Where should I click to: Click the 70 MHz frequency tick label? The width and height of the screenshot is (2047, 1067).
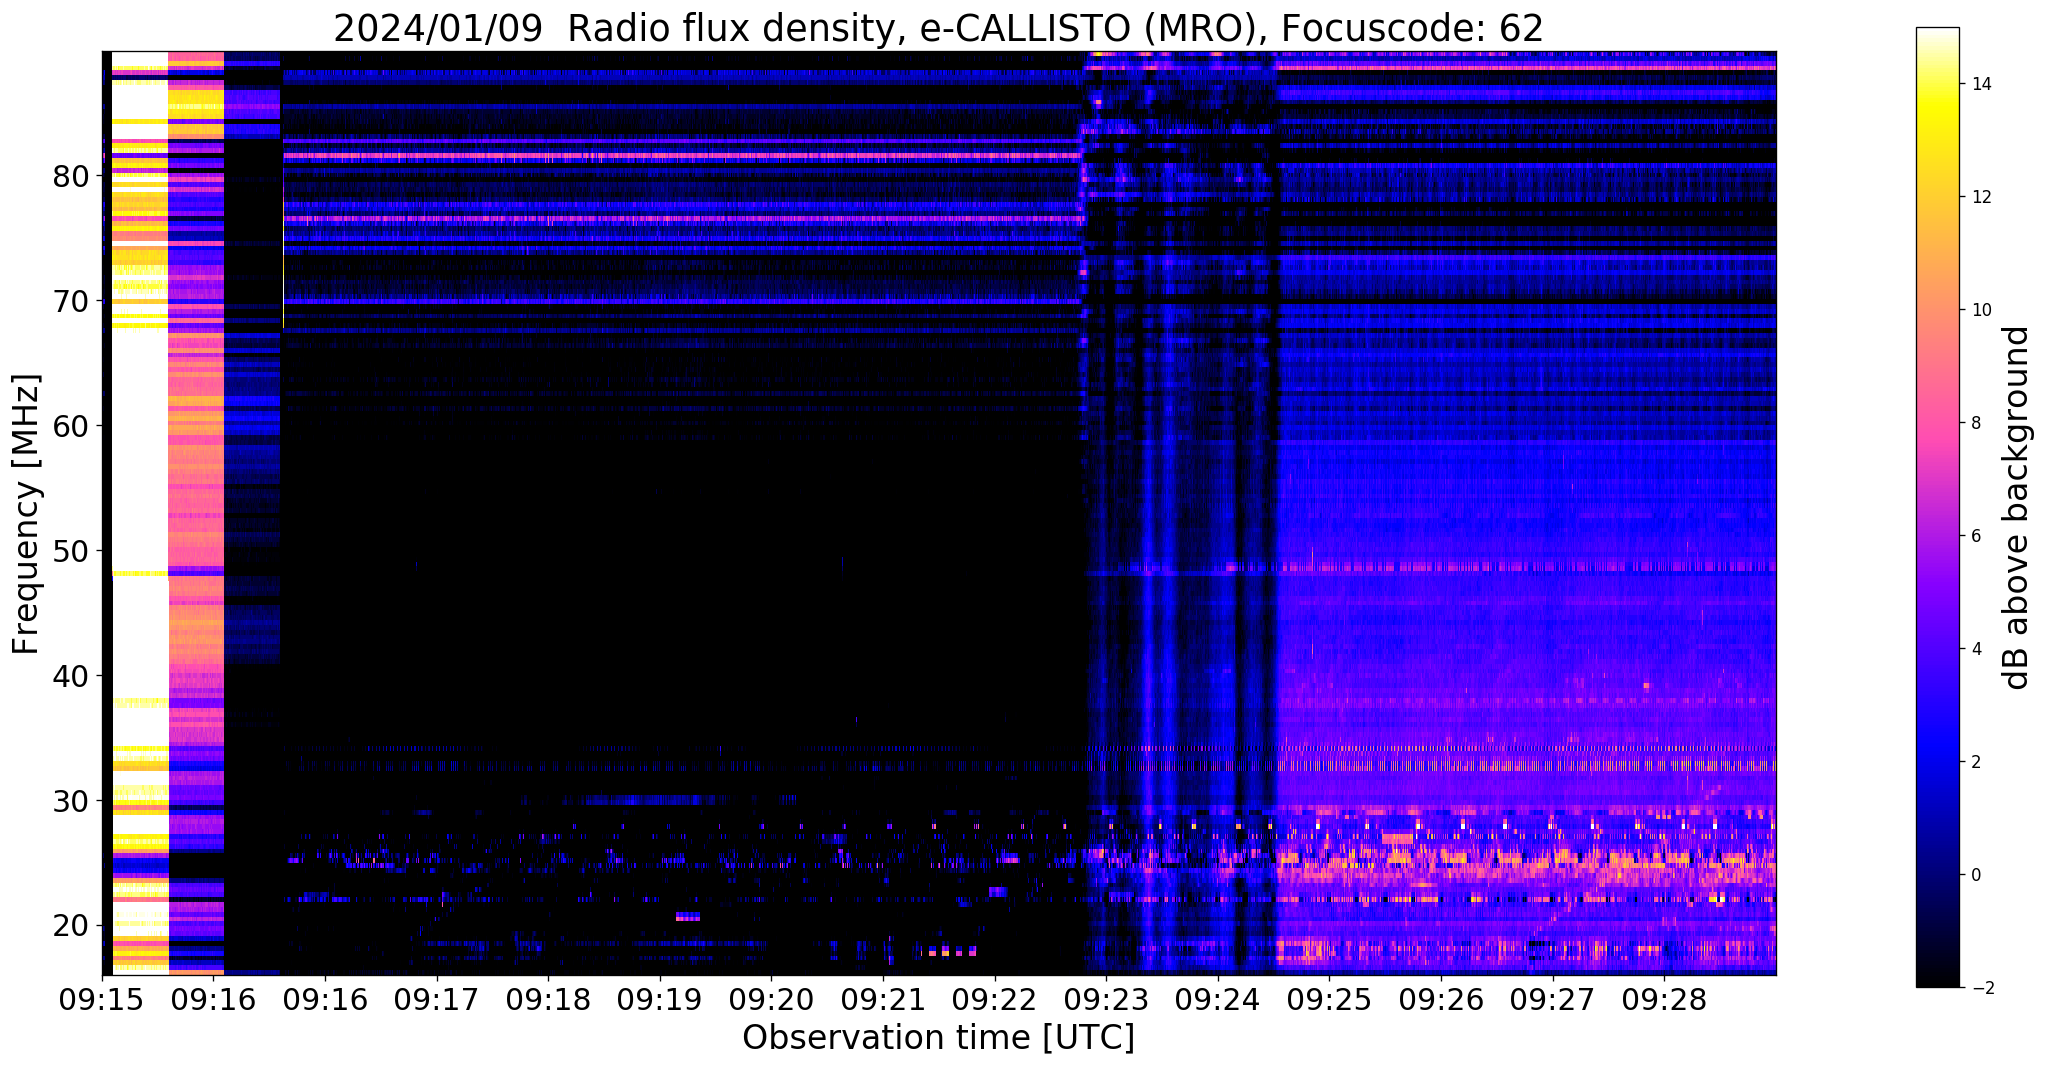tap(70, 301)
